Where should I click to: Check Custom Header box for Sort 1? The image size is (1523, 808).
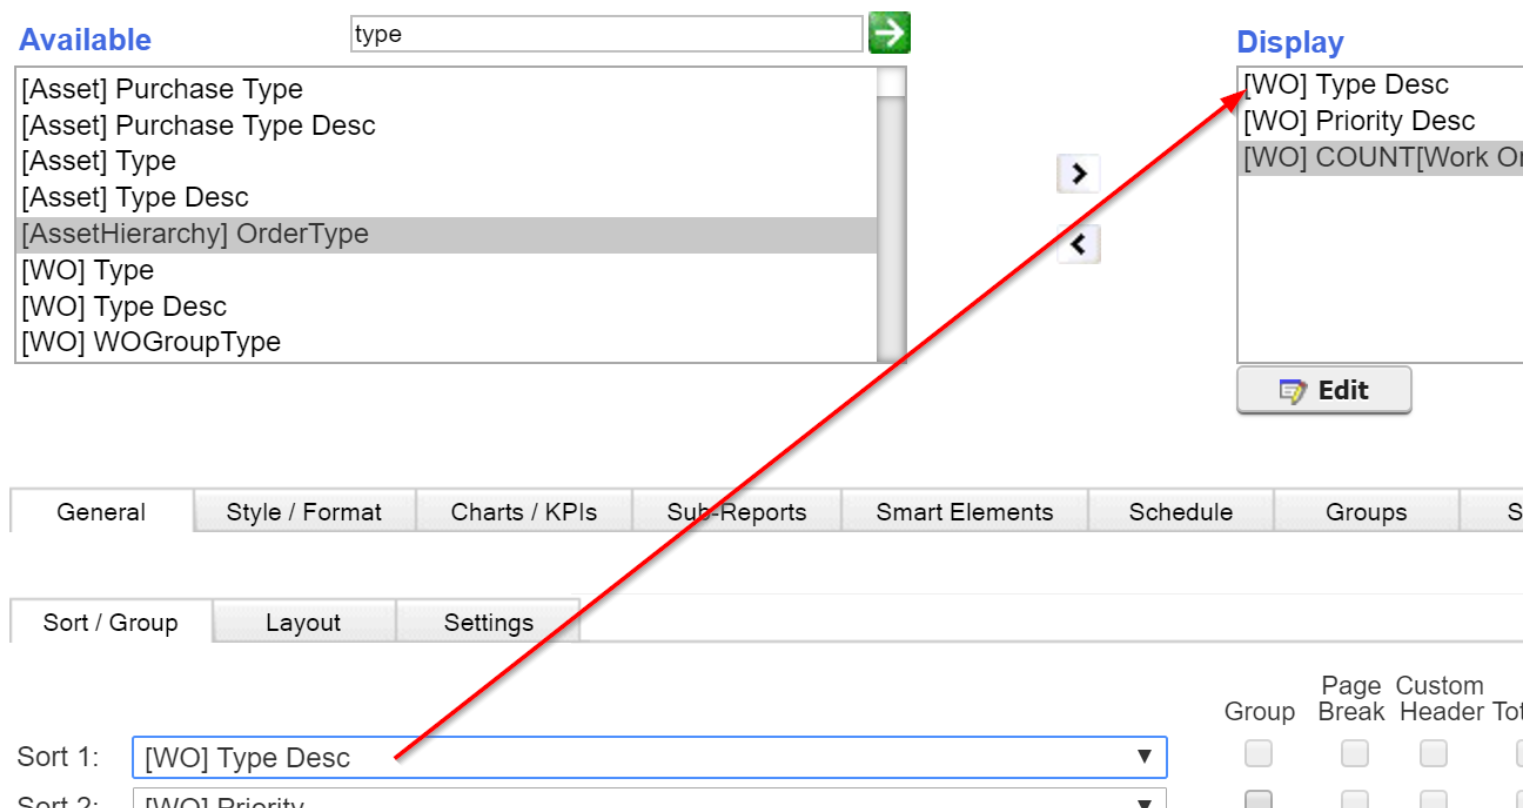(x=1433, y=753)
